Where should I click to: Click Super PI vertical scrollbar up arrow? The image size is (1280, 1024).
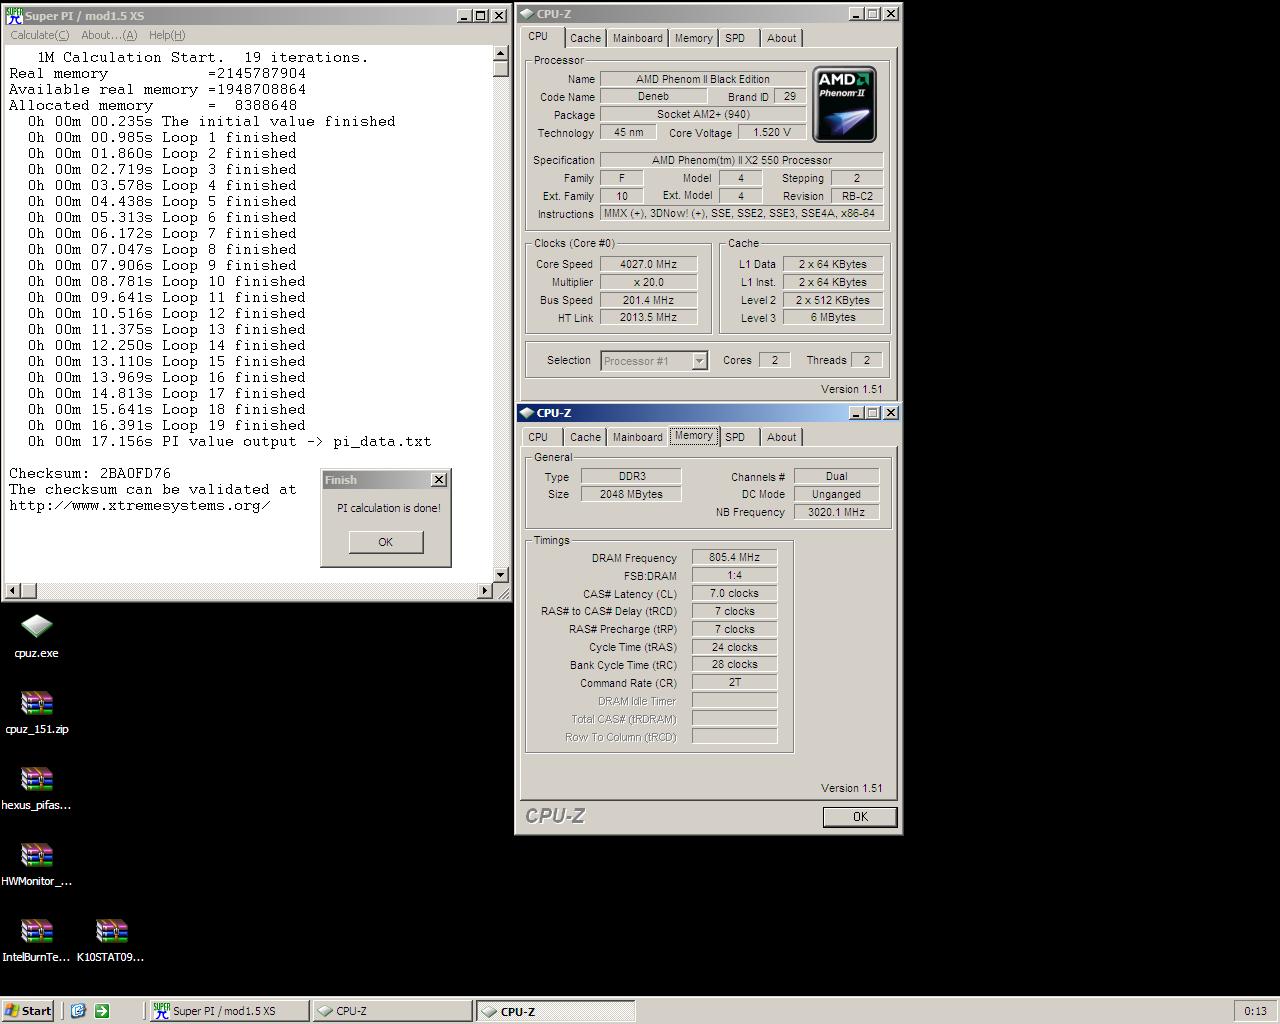(x=501, y=53)
